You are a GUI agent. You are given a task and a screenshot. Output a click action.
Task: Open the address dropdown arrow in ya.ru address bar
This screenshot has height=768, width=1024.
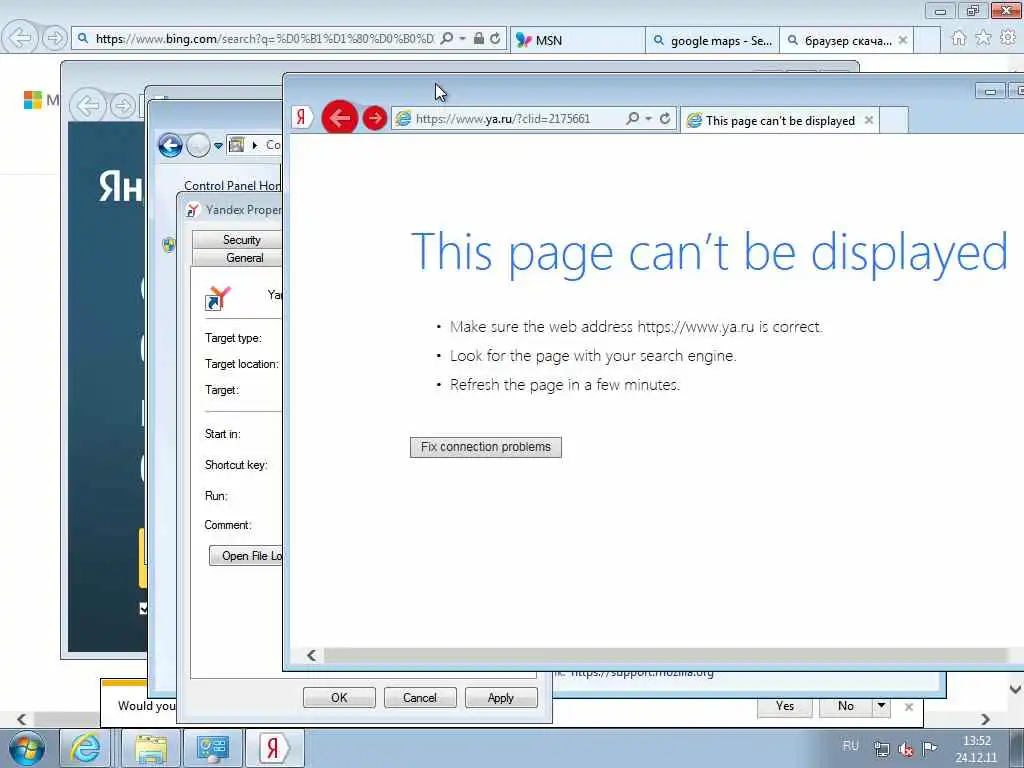click(648, 118)
